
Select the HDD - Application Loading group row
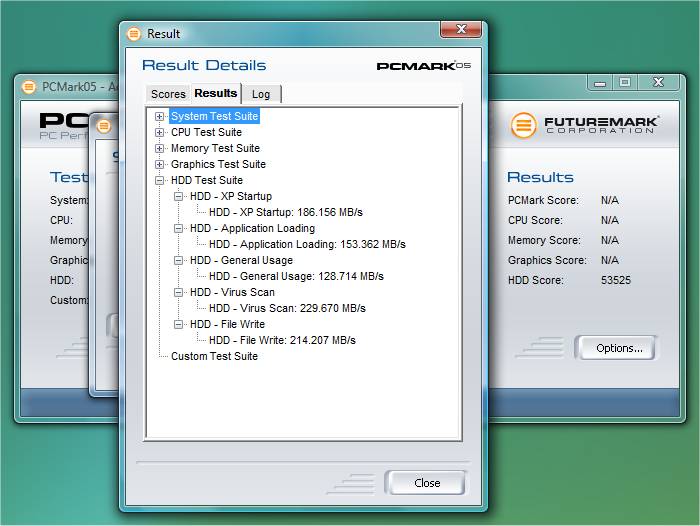click(252, 229)
